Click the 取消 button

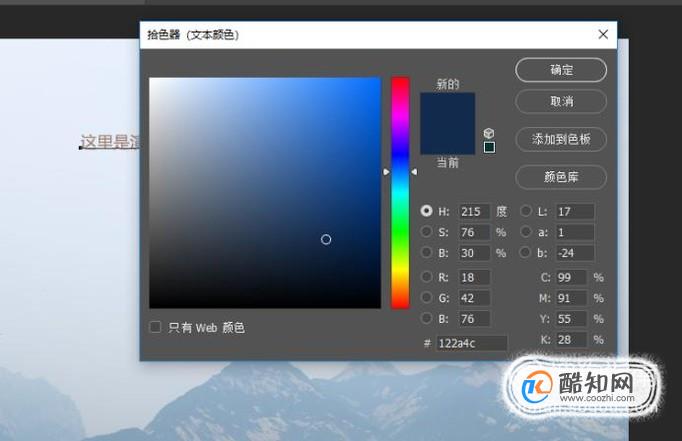[x=561, y=102]
